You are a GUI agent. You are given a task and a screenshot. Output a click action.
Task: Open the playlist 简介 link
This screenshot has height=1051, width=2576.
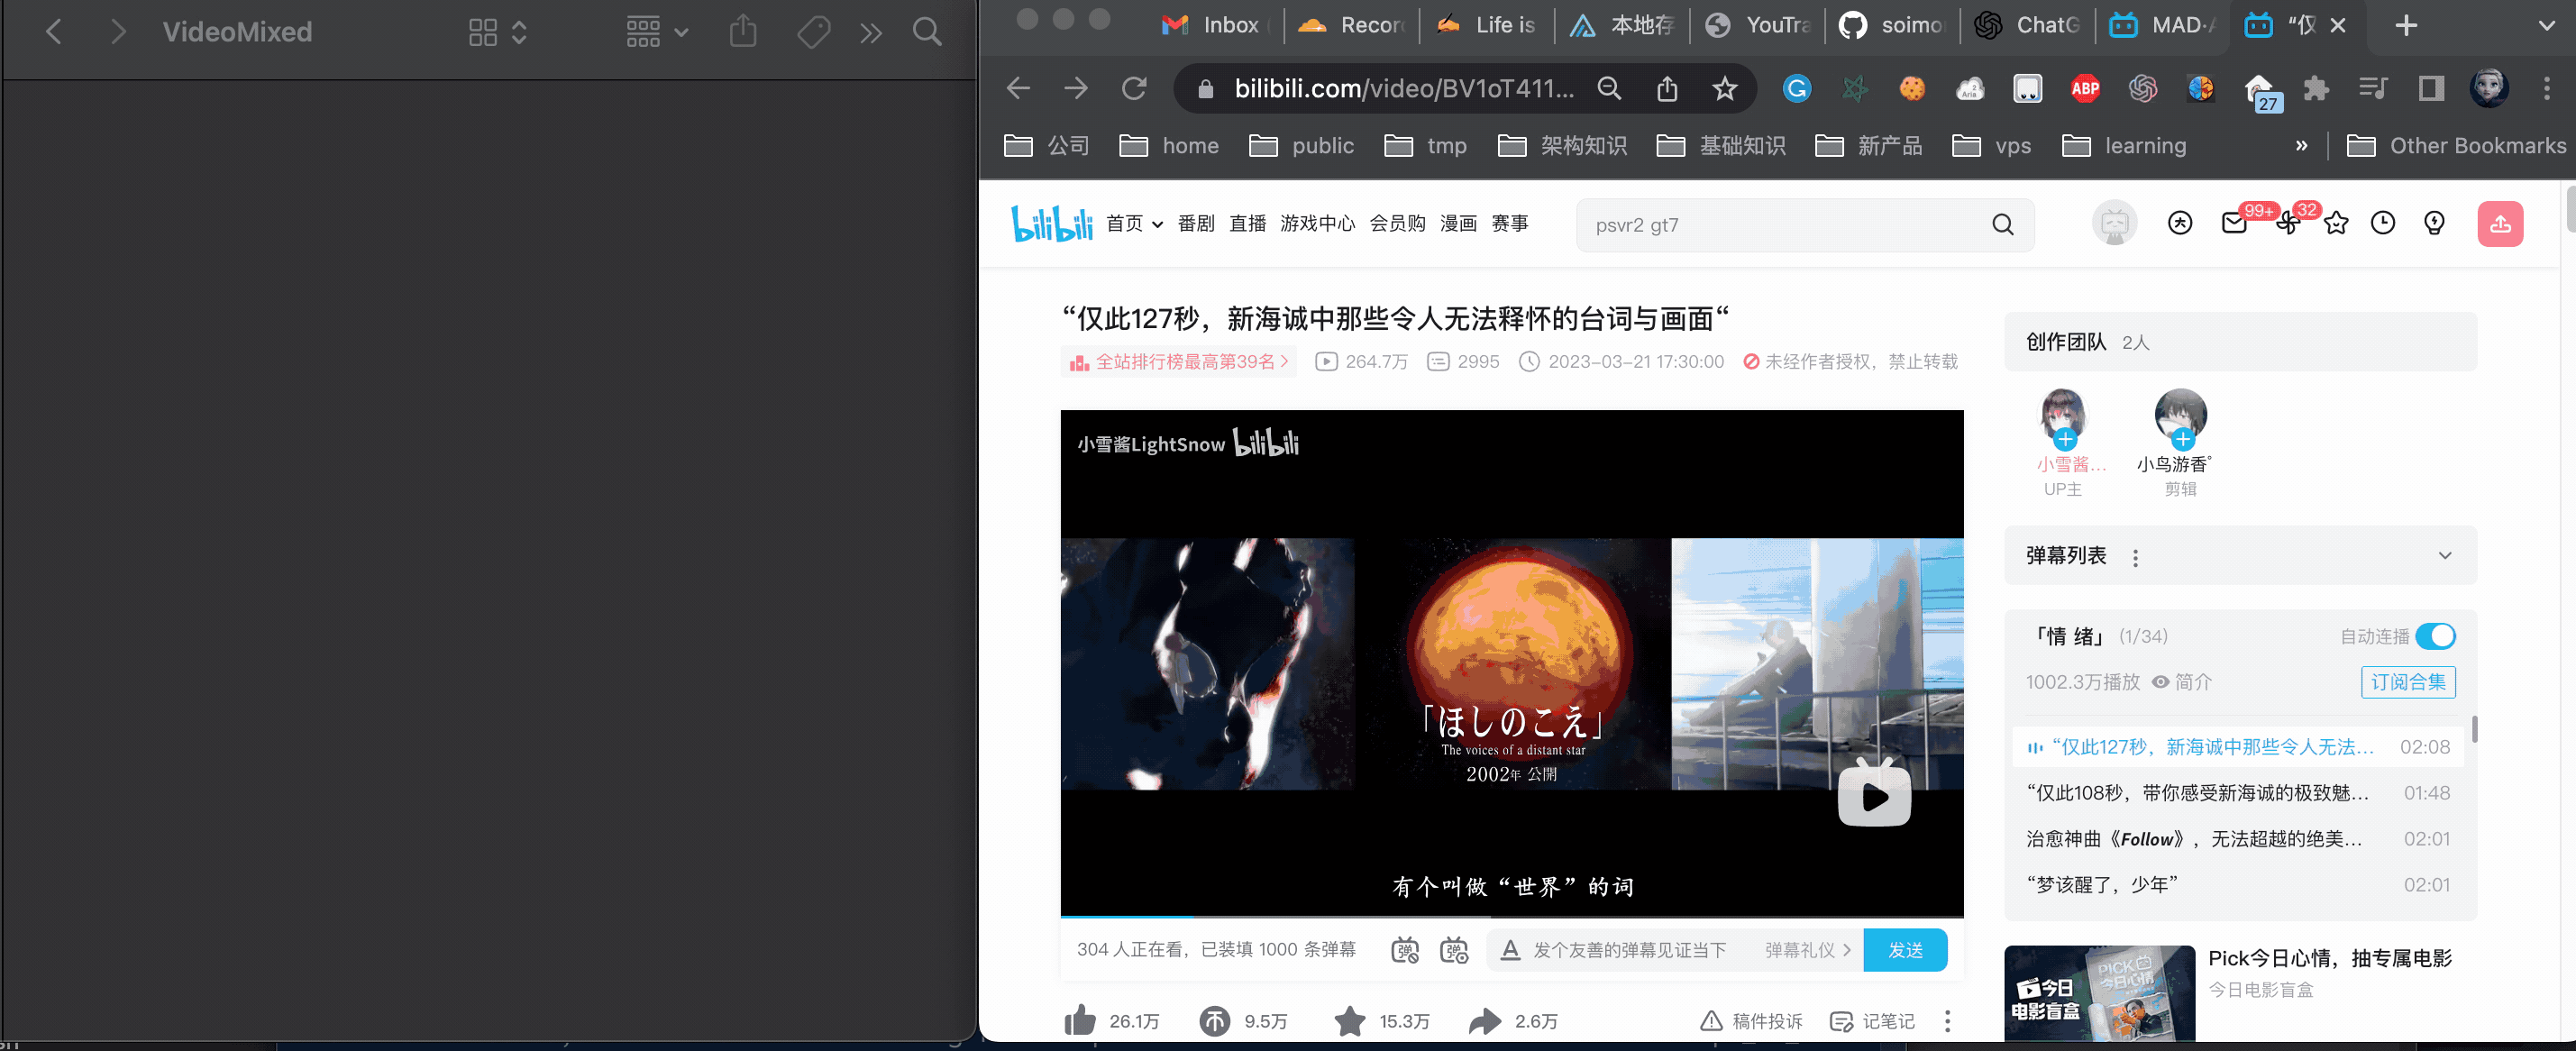point(2182,682)
